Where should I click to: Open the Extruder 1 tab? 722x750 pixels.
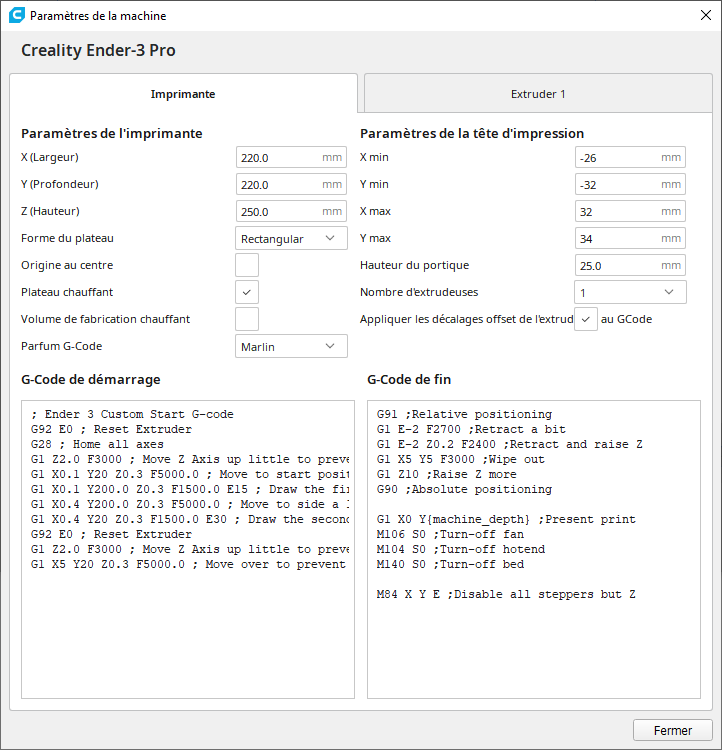point(538,94)
